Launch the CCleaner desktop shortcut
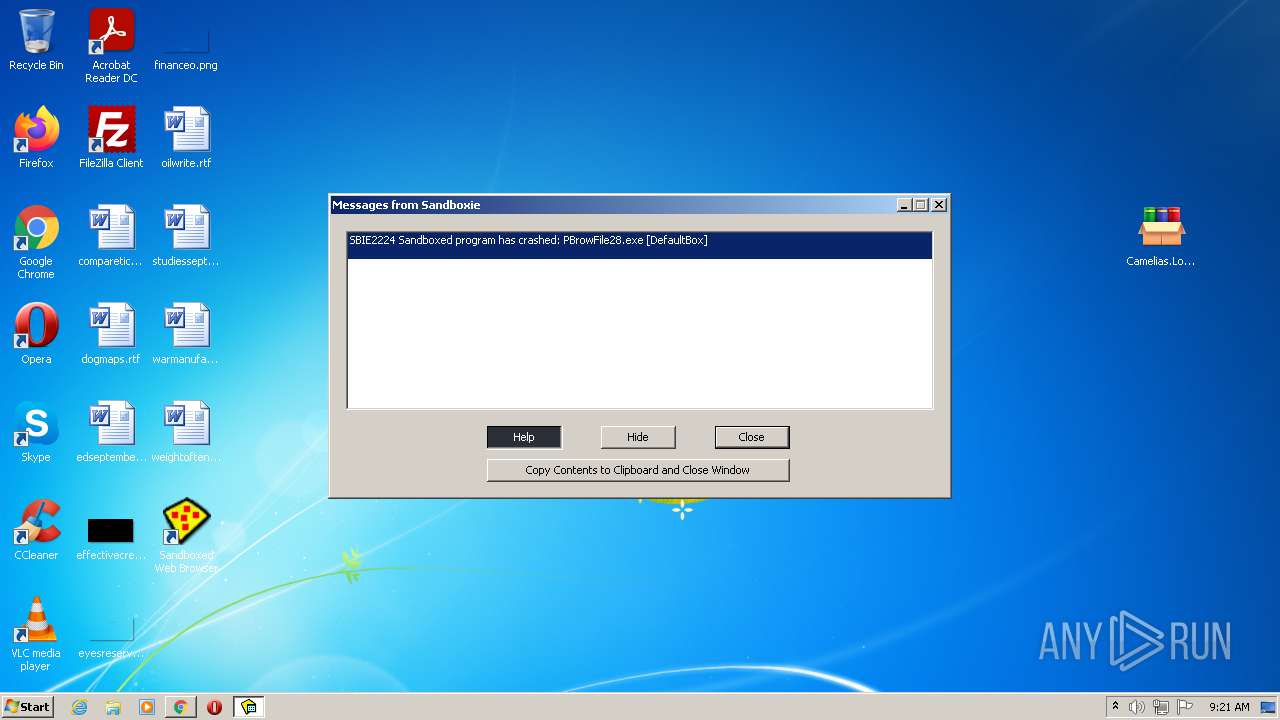The height and width of the screenshot is (720, 1280). pyautogui.click(x=36, y=530)
